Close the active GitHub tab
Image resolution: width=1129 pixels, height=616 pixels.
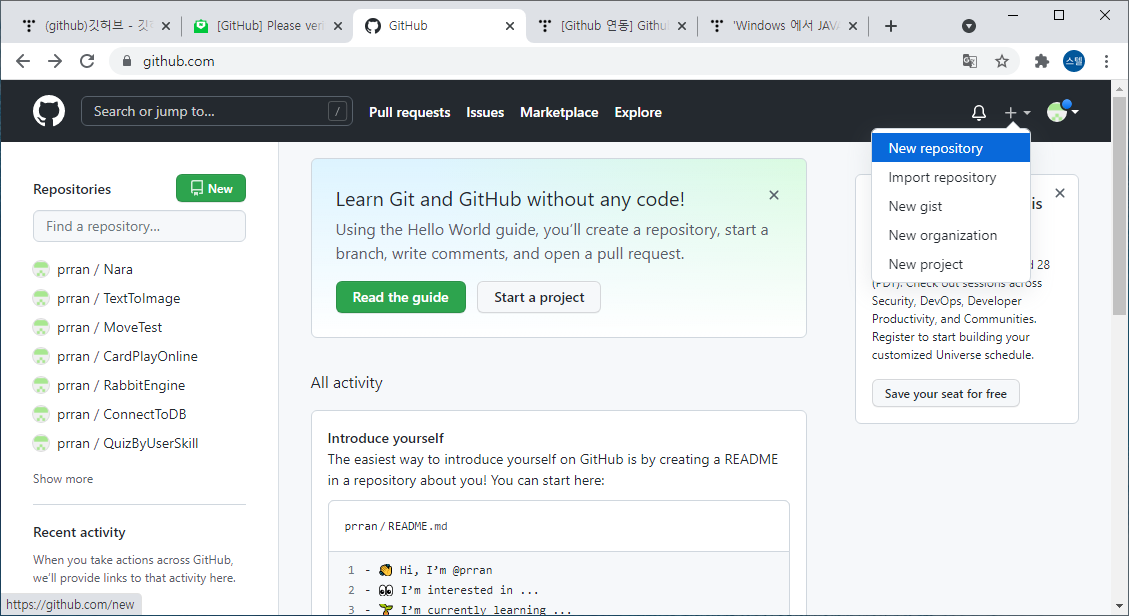click(x=510, y=26)
